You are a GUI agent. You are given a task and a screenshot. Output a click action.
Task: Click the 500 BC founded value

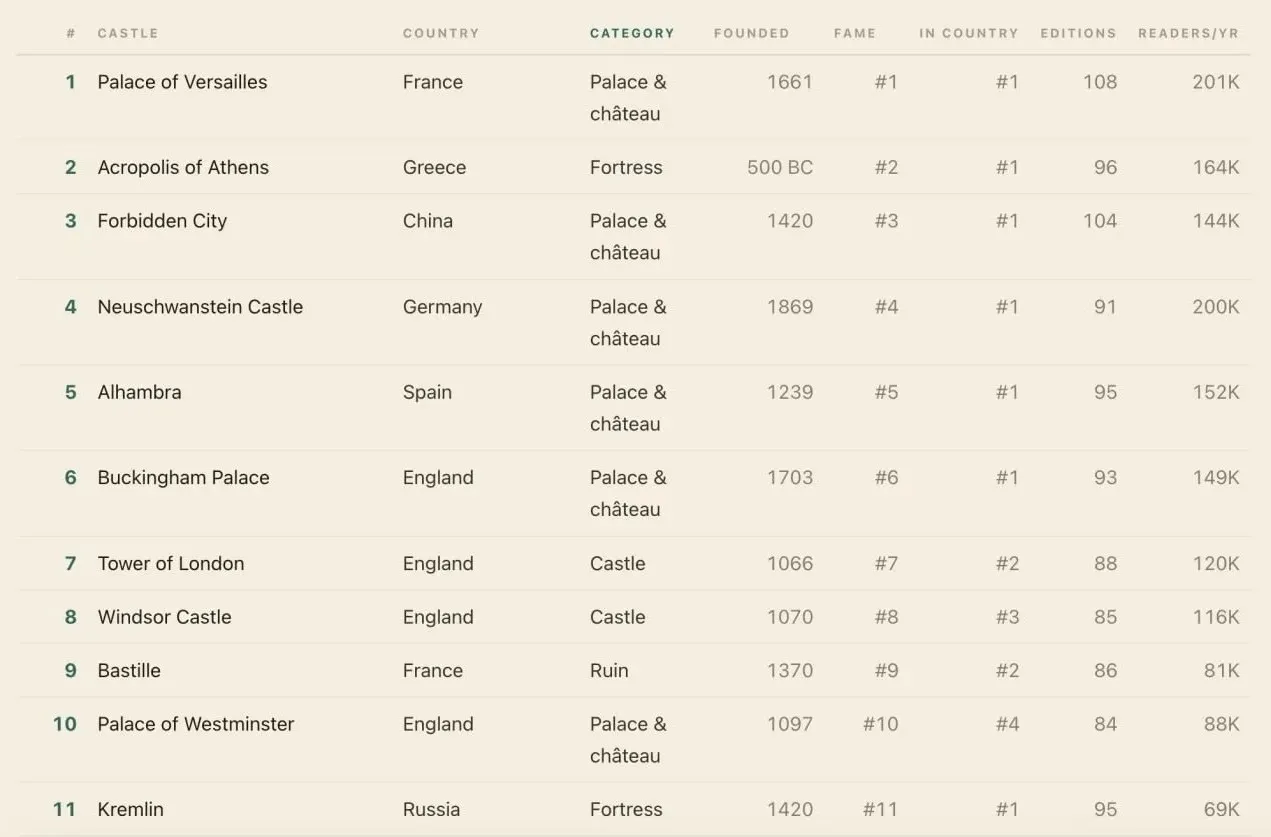pyautogui.click(x=780, y=167)
